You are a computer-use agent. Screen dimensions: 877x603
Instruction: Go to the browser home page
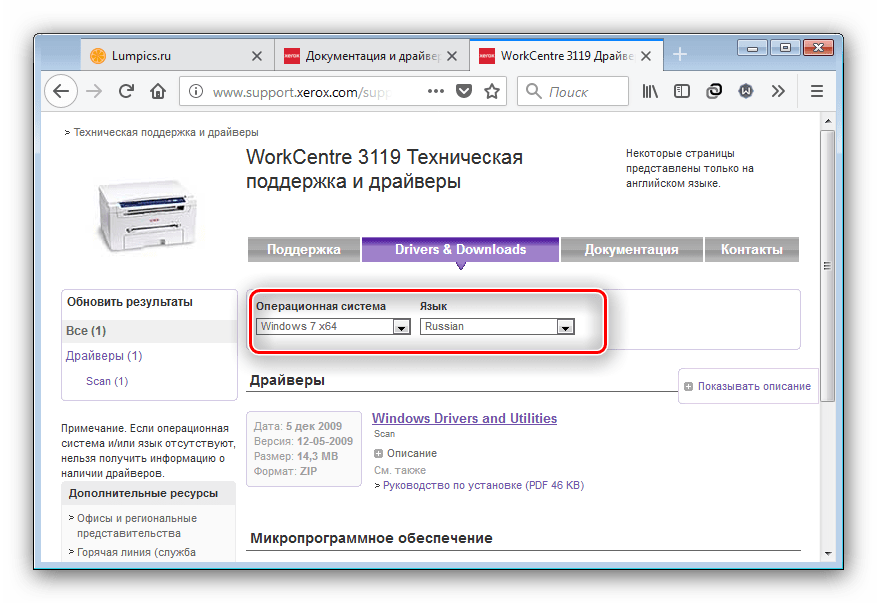tap(157, 91)
